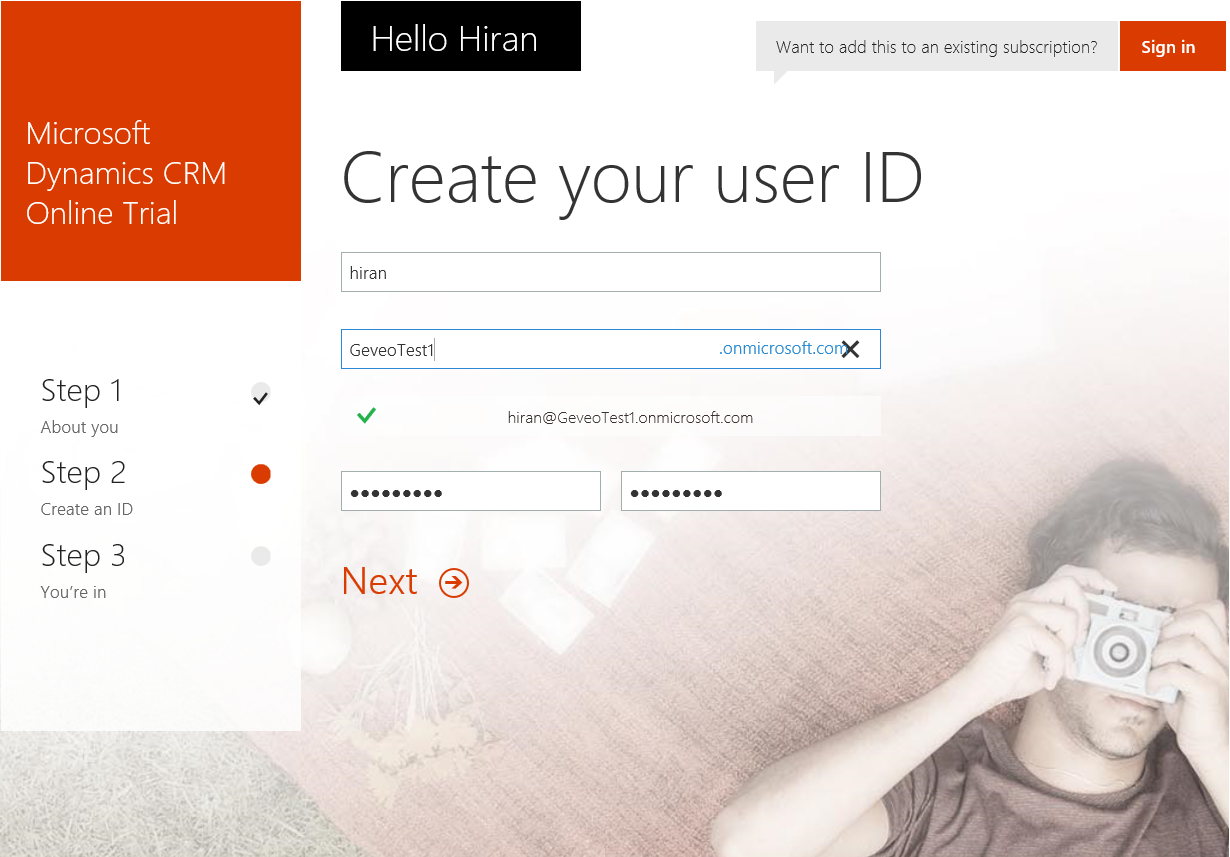The width and height of the screenshot is (1230, 857).
Task: Select Step 3 You're in
Action: 83,571
